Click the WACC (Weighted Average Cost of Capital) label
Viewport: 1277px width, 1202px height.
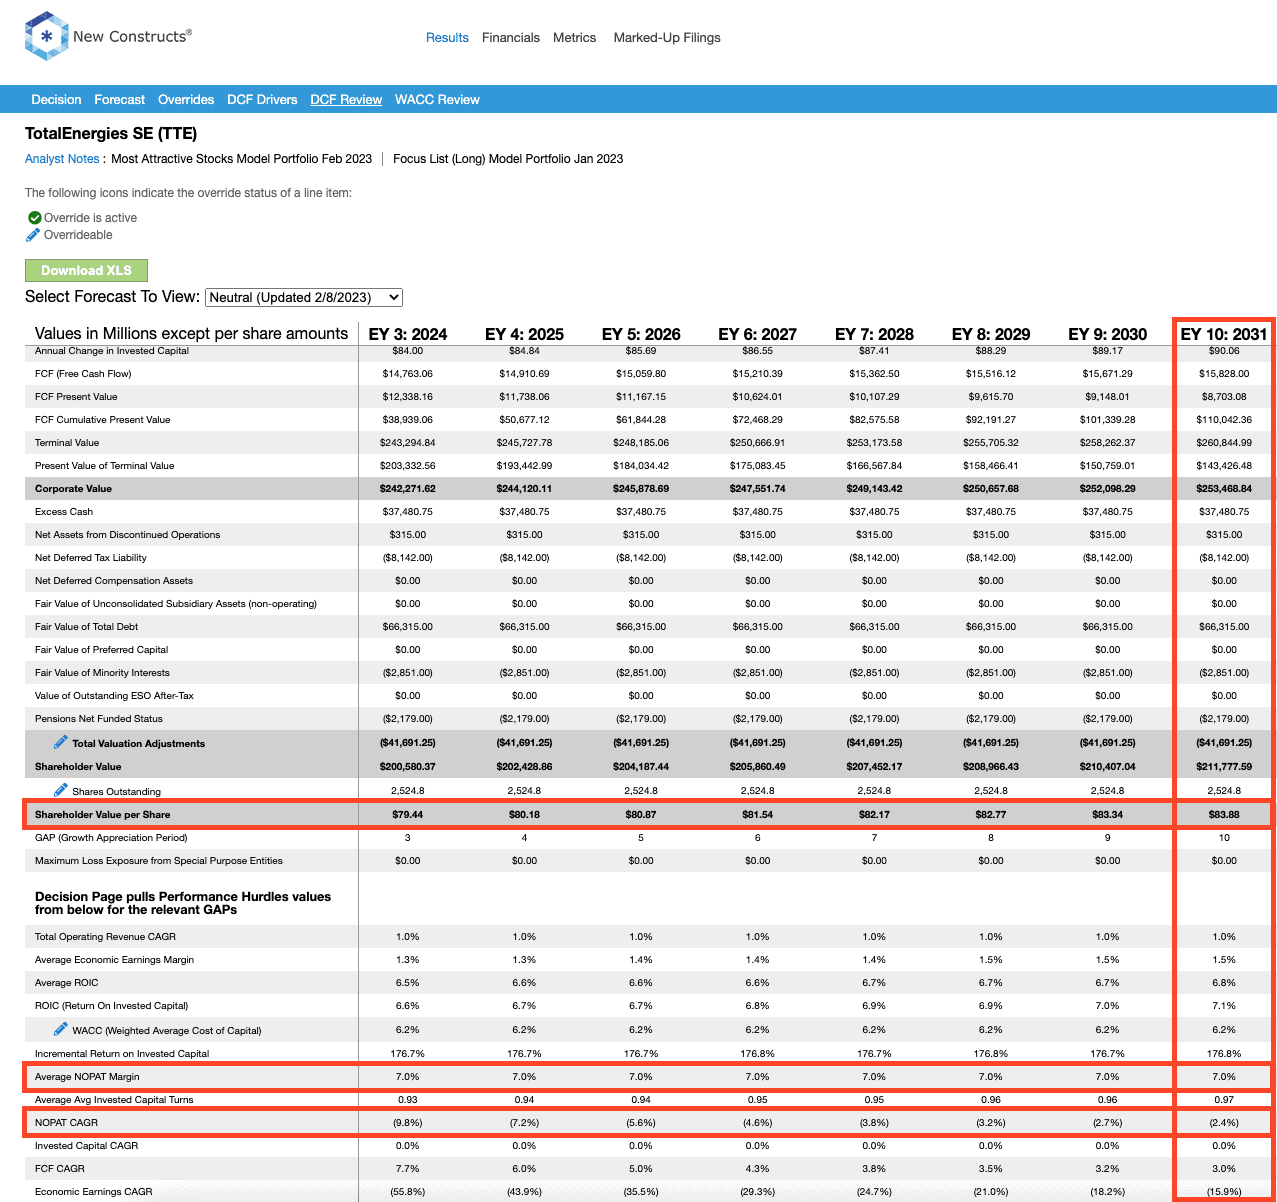166,1031
